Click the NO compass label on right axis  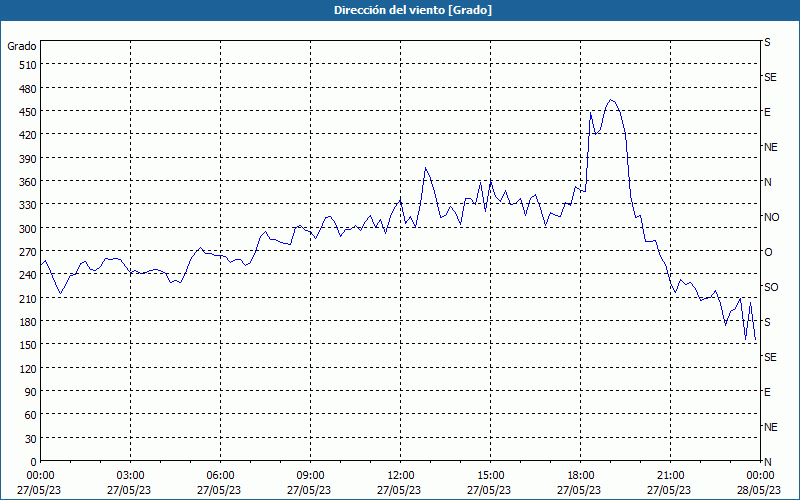pos(771,217)
